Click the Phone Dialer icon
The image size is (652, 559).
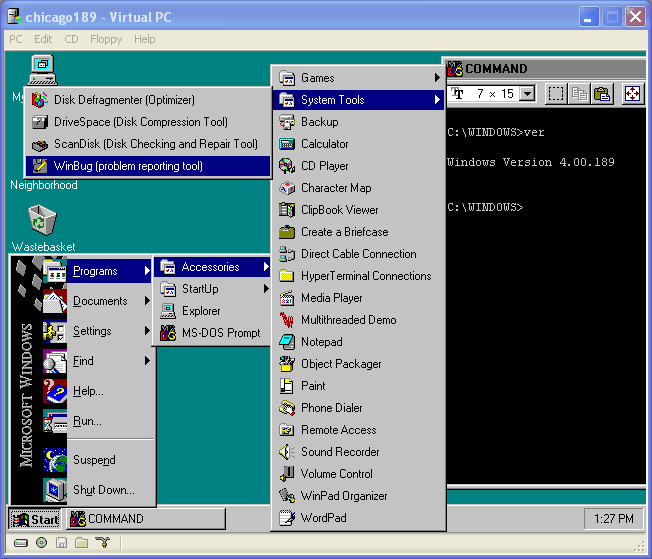pos(287,408)
